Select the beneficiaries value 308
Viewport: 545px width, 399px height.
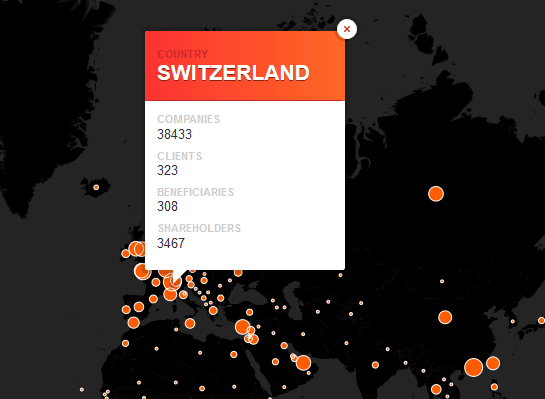[x=168, y=206]
